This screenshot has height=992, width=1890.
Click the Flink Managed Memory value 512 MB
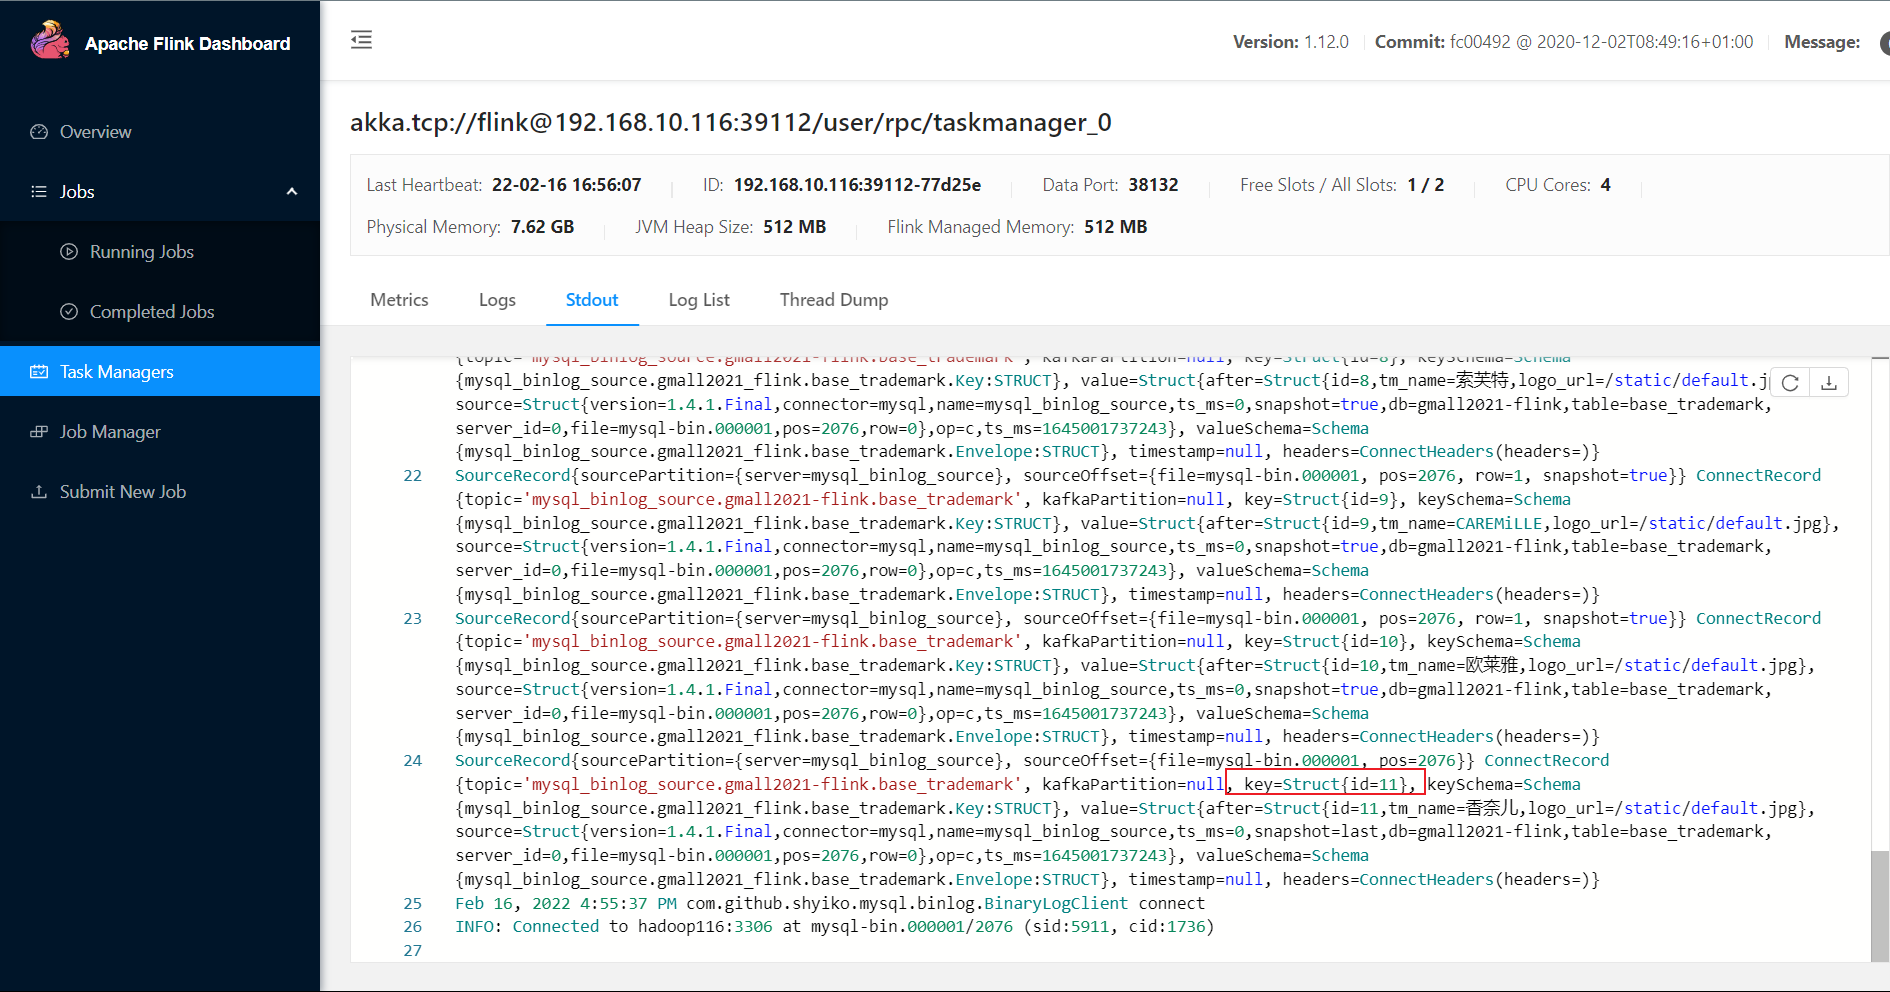[1116, 227]
